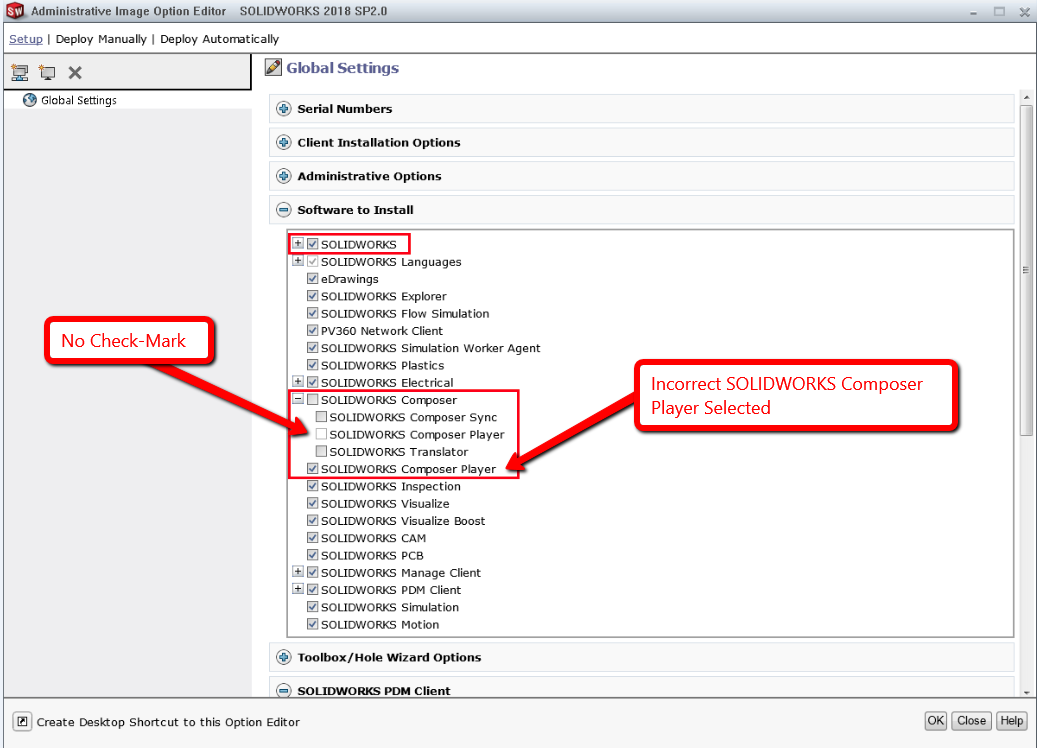Check SOLIDWORKS Composer Sync
The height and width of the screenshot is (748, 1037).
(321, 417)
